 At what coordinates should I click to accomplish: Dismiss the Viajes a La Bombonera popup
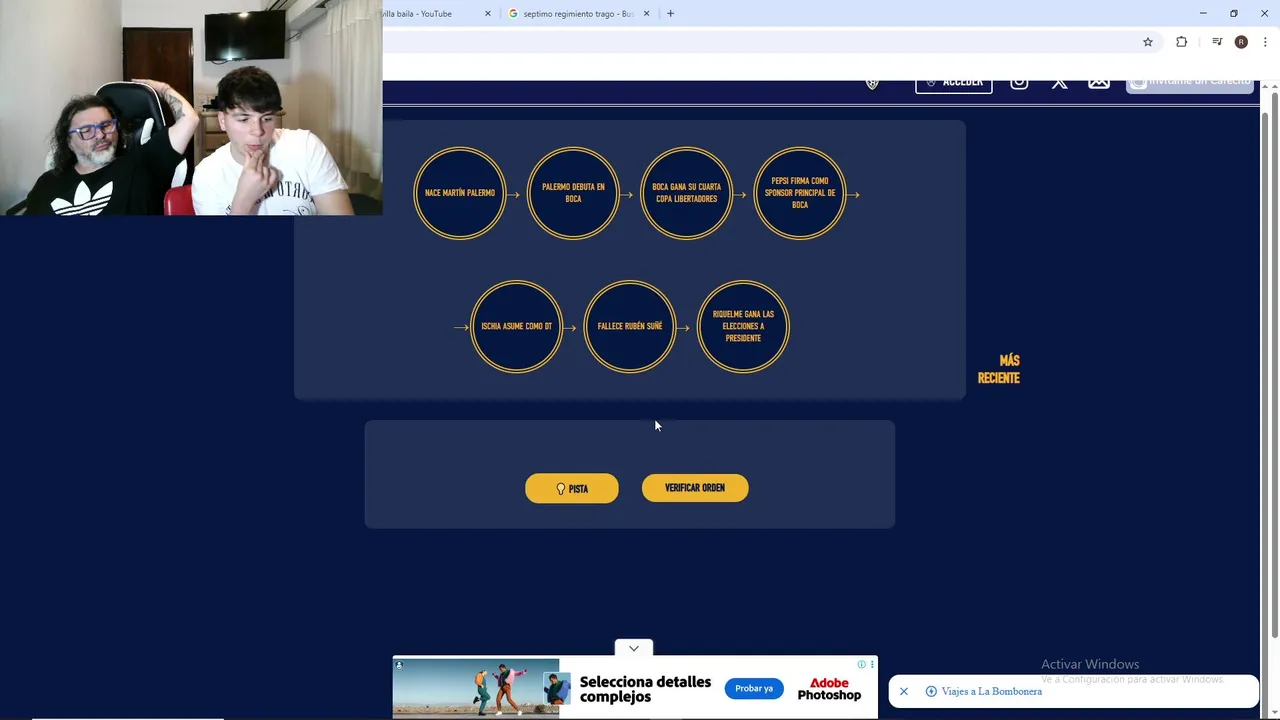pos(904,692)
